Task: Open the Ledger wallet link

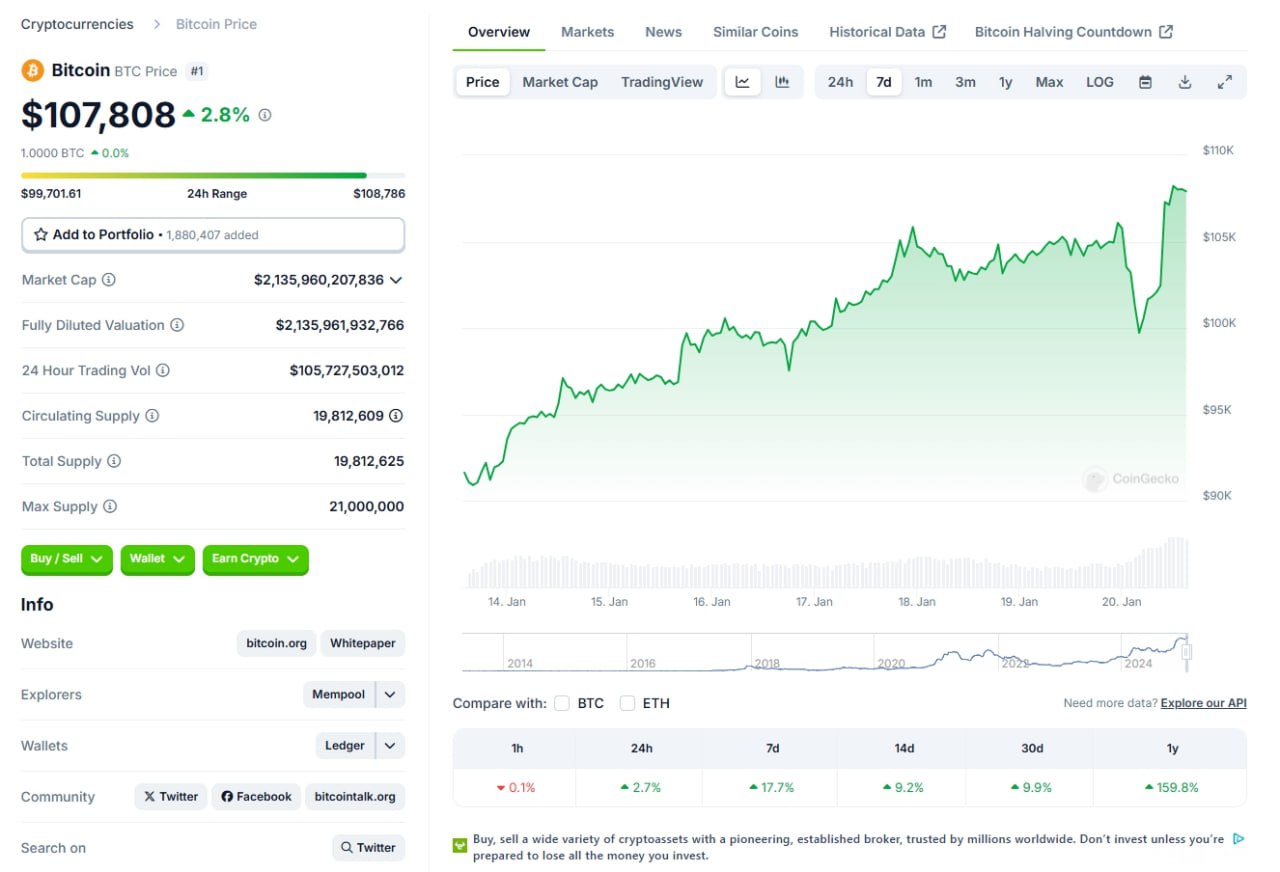Action: point(345,745)
